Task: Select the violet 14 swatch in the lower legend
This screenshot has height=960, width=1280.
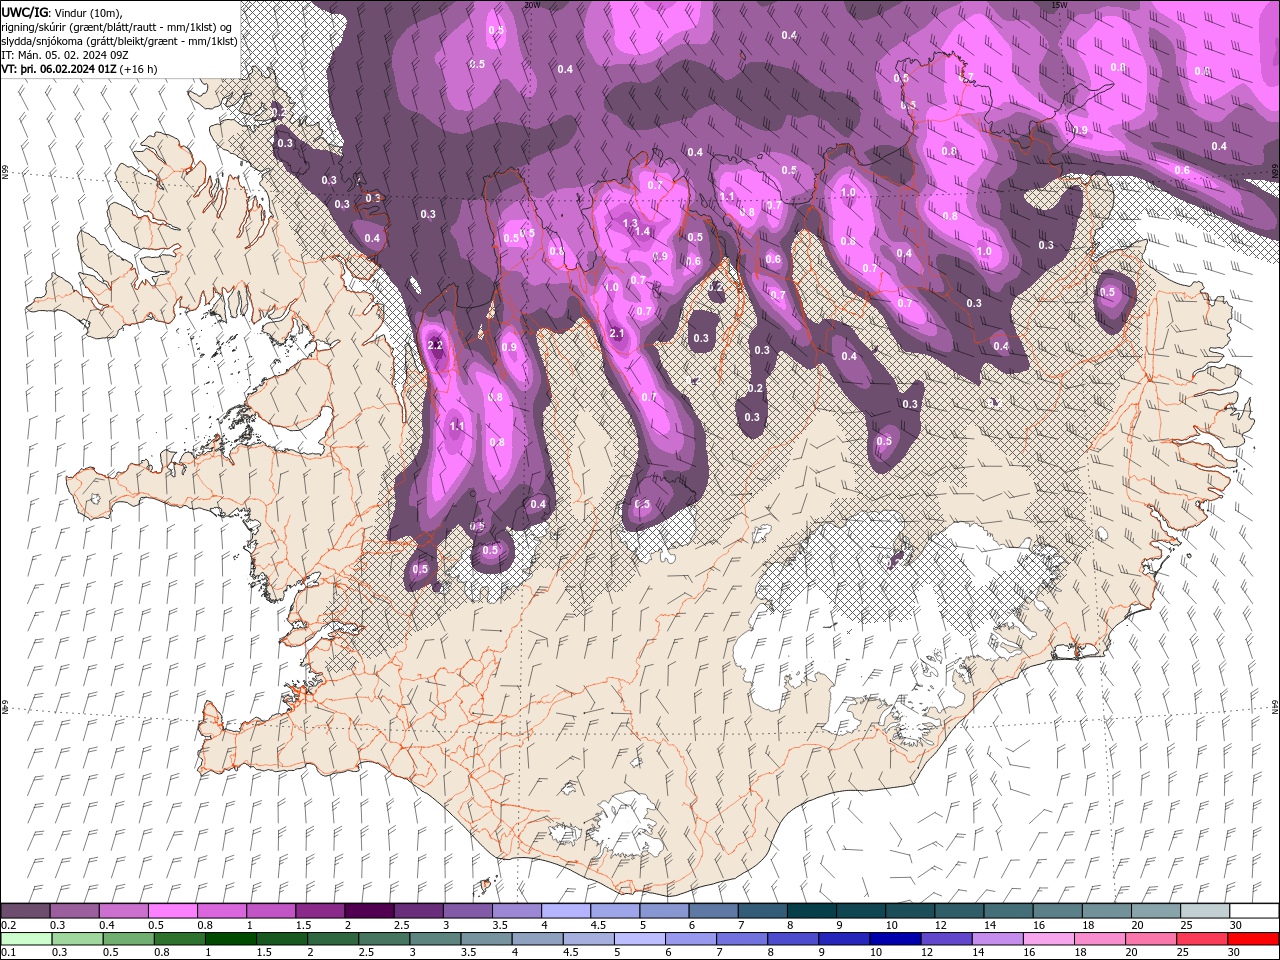Action: [x=998, y=938]
